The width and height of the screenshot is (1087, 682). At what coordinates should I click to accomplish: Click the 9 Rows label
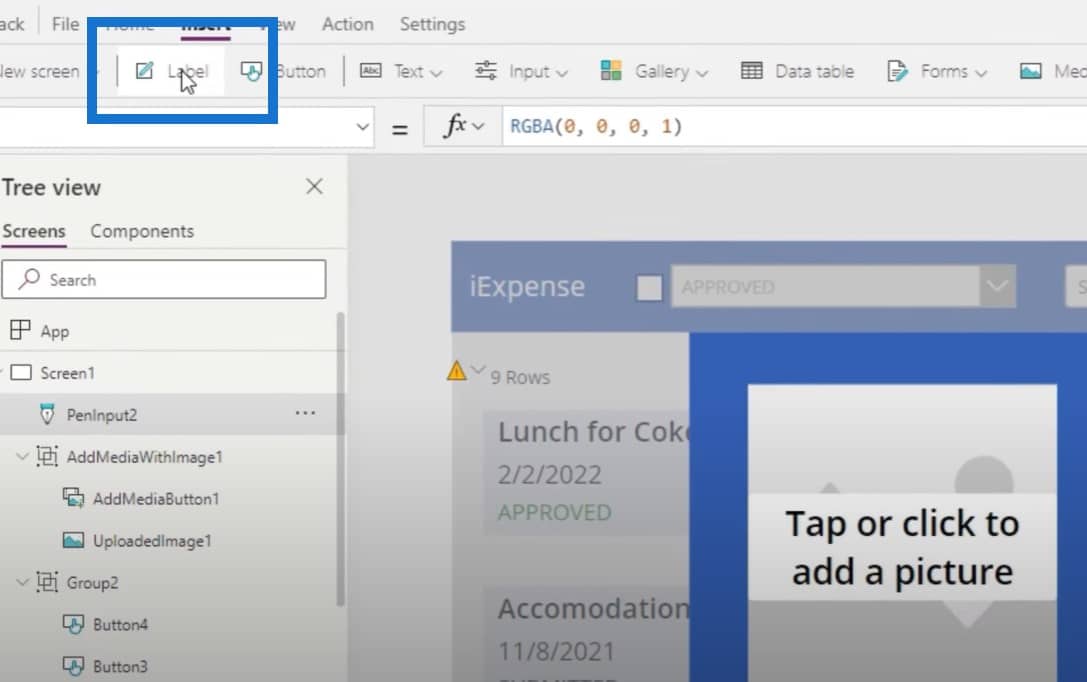(520, 377)
